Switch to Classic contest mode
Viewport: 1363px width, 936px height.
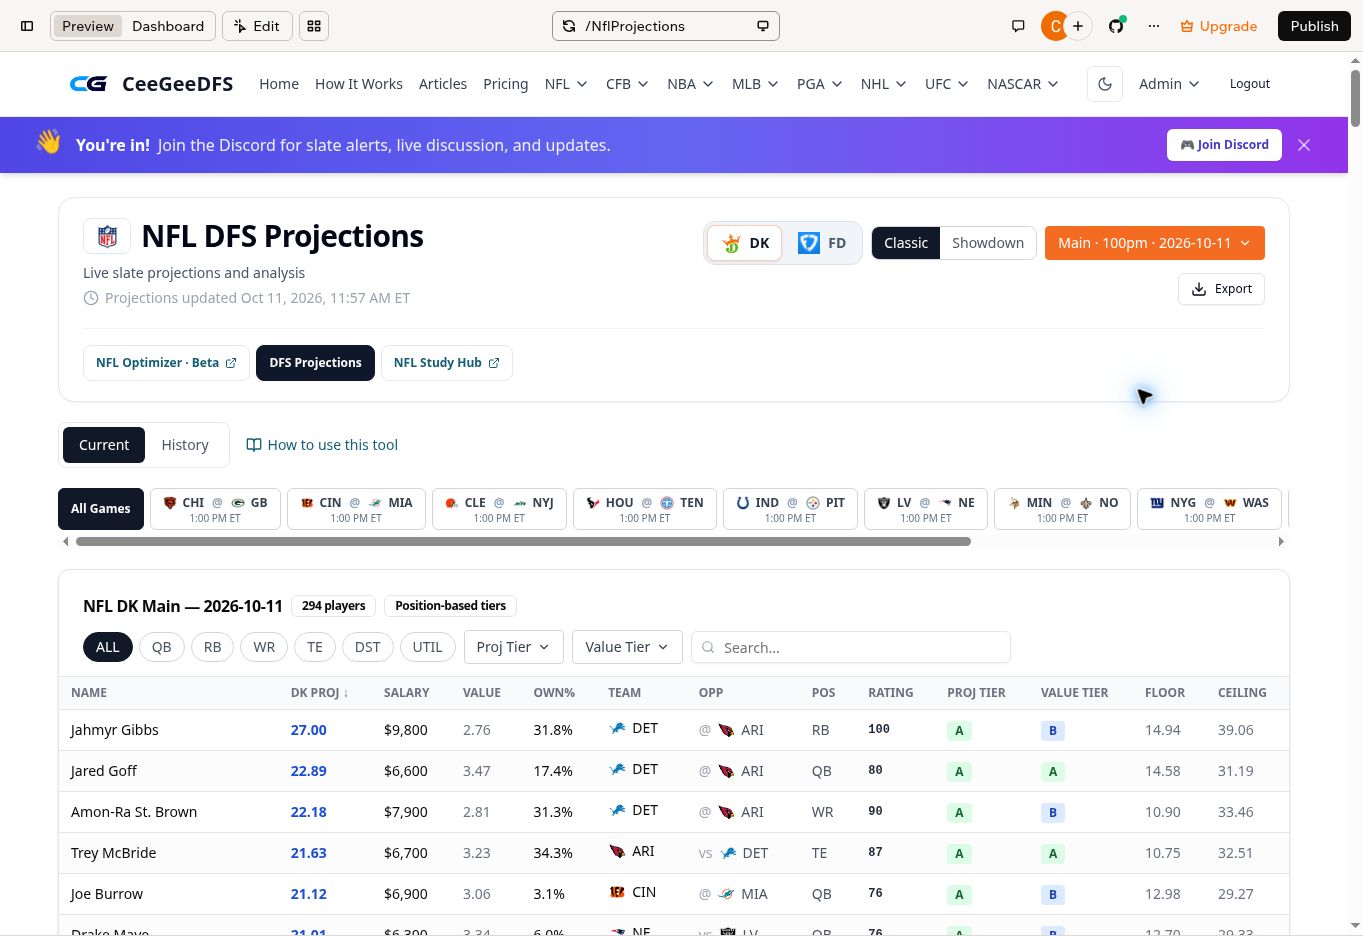click(906, 243)
